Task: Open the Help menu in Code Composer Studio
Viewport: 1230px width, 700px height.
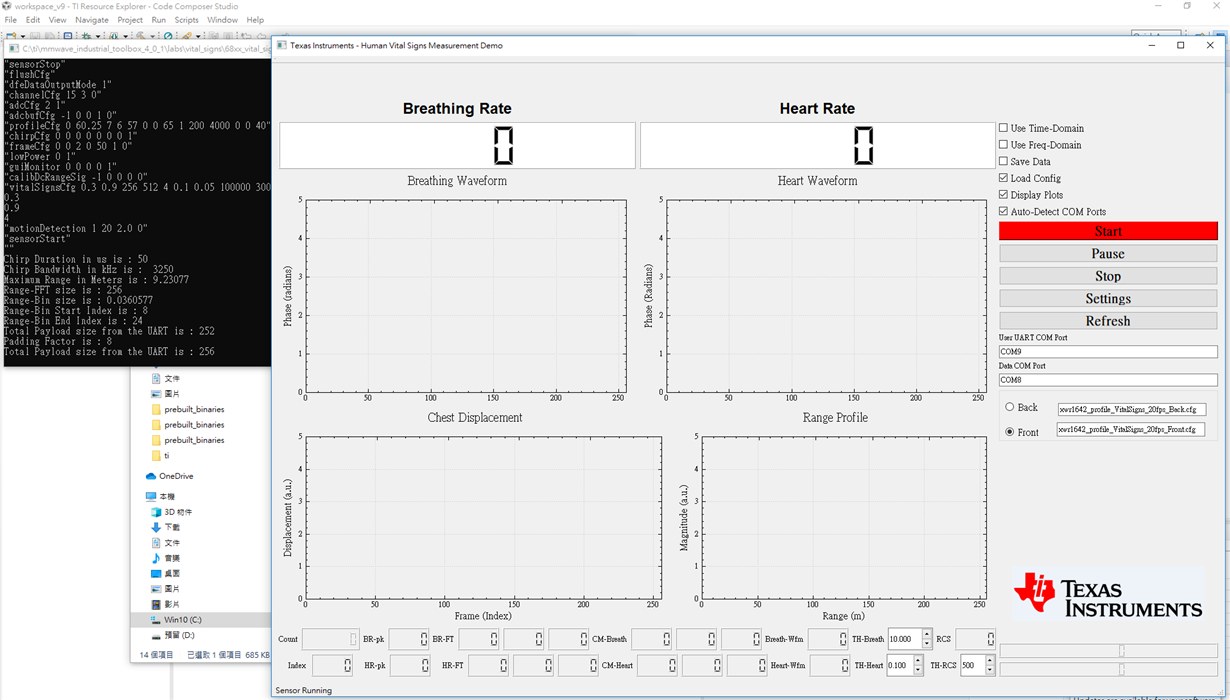Action: (255, 20)
